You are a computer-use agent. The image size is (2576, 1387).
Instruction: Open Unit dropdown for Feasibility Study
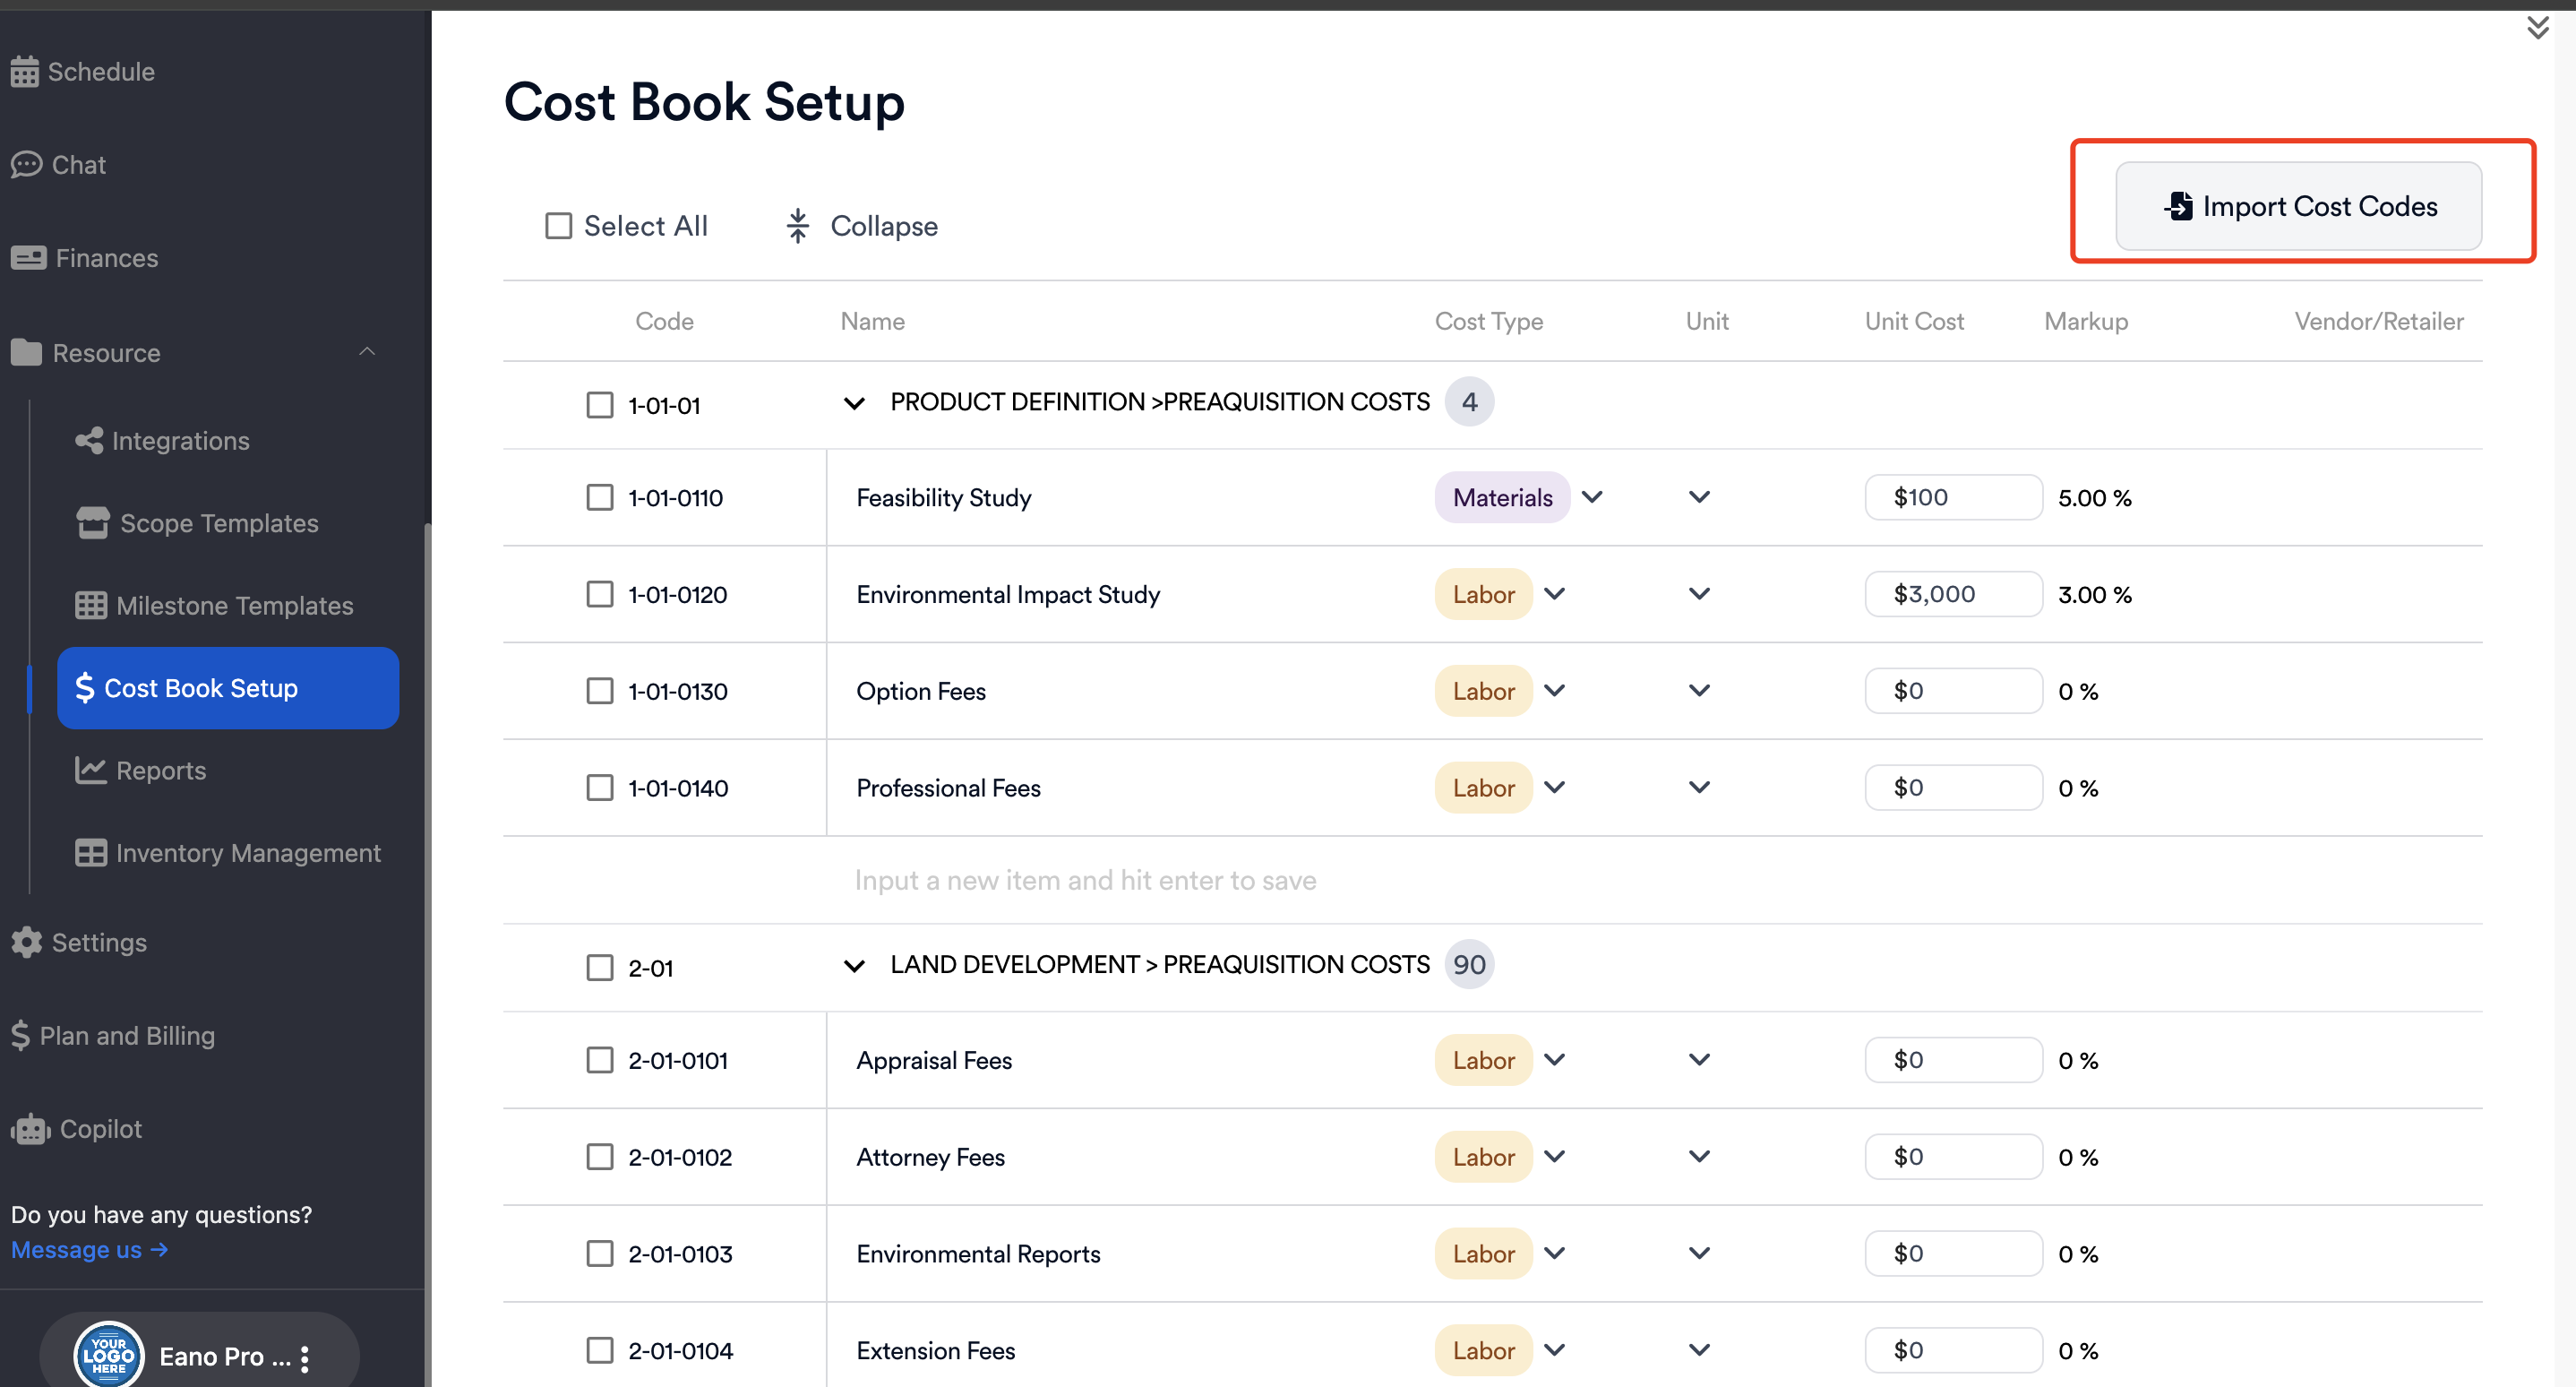click(1699, 497)
